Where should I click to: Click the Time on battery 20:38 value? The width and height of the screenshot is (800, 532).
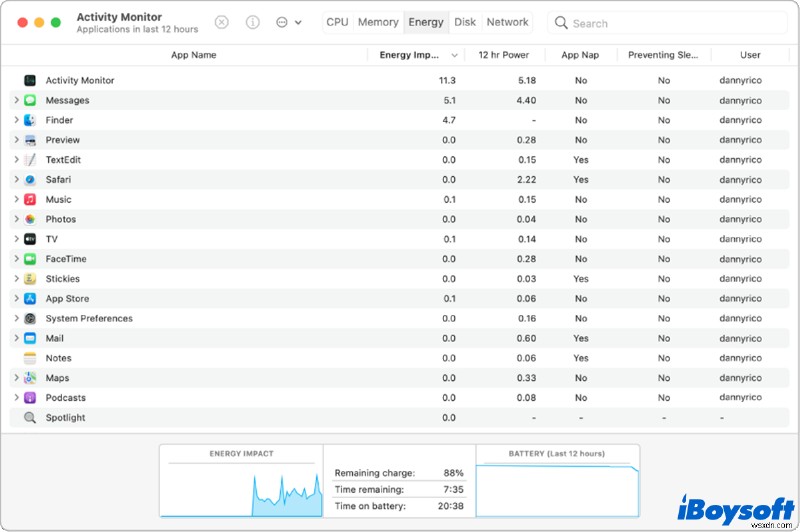(x=451, y=506)
